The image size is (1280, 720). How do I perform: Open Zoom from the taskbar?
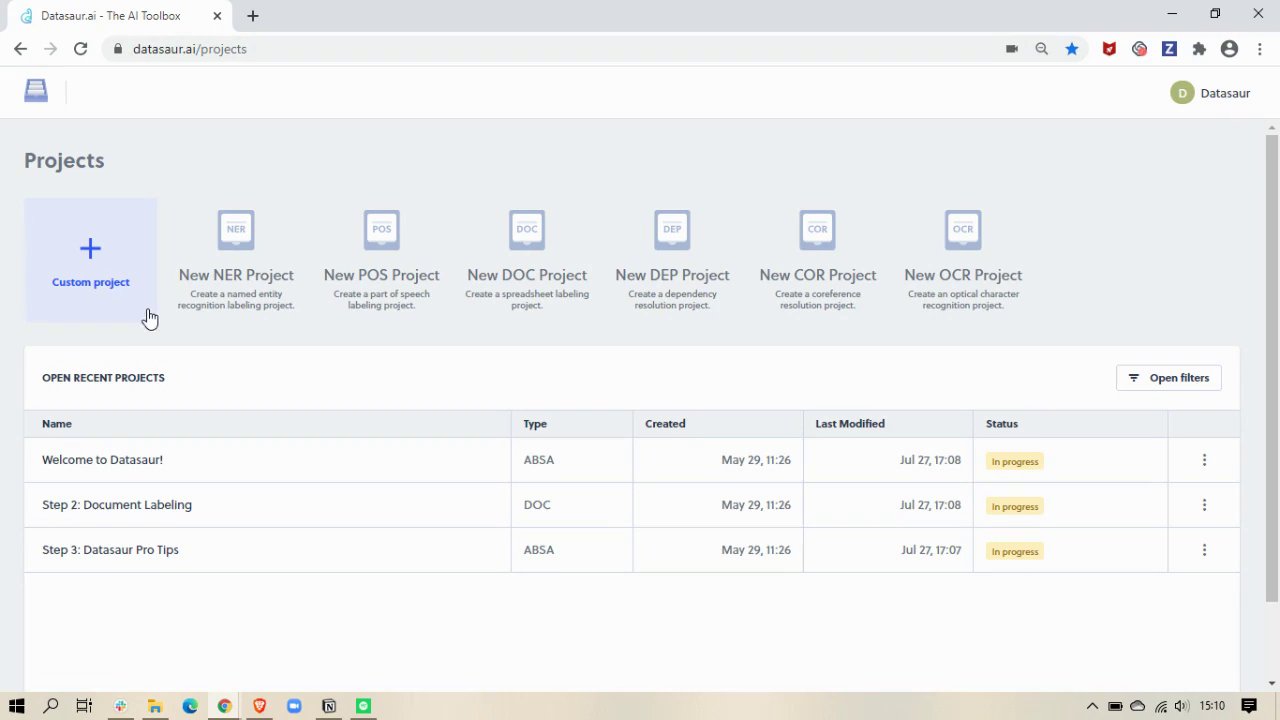click(294, 706)
